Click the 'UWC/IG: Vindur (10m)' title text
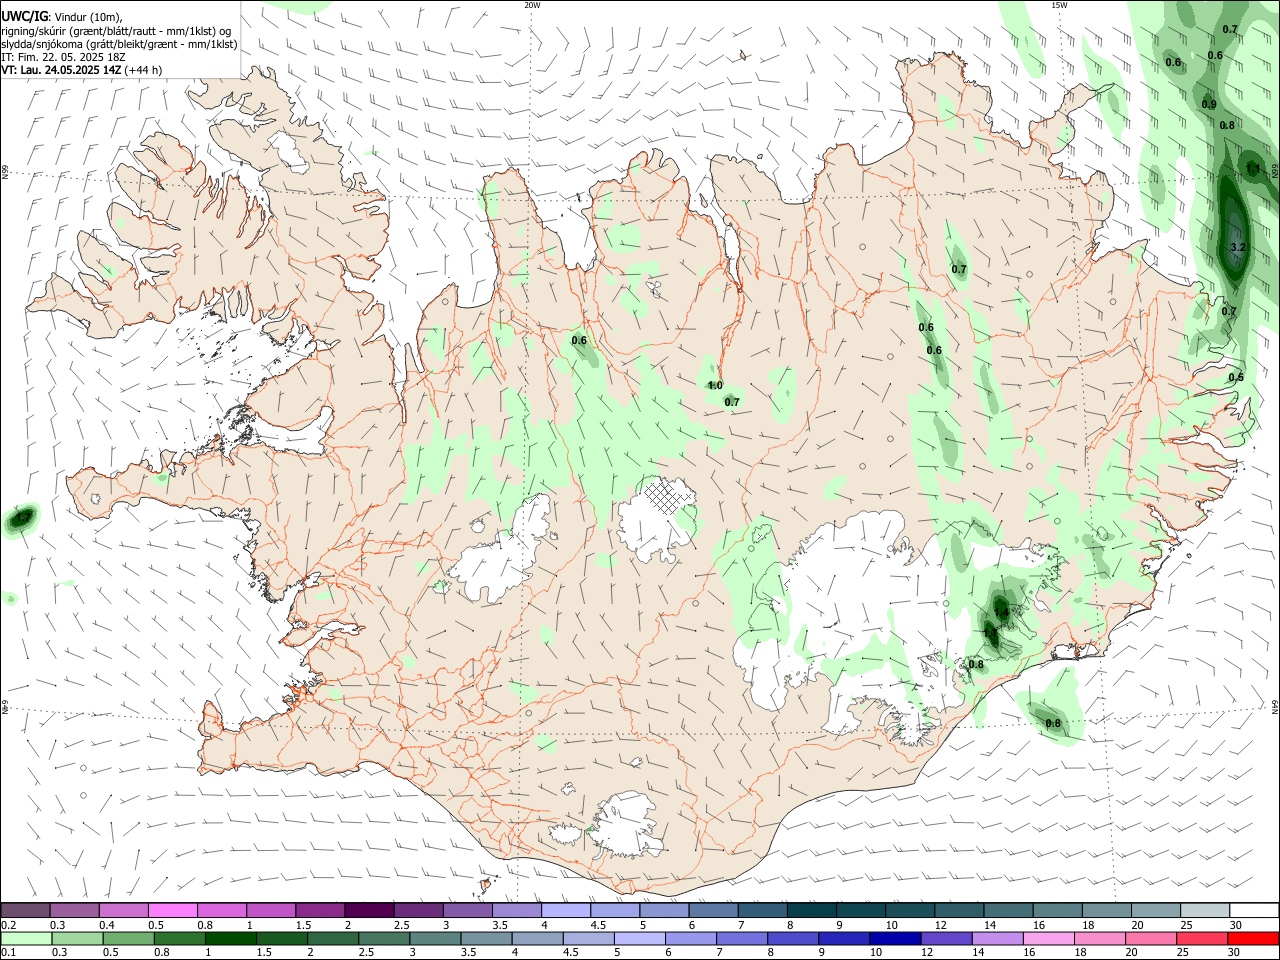 (x=62, y=17)
